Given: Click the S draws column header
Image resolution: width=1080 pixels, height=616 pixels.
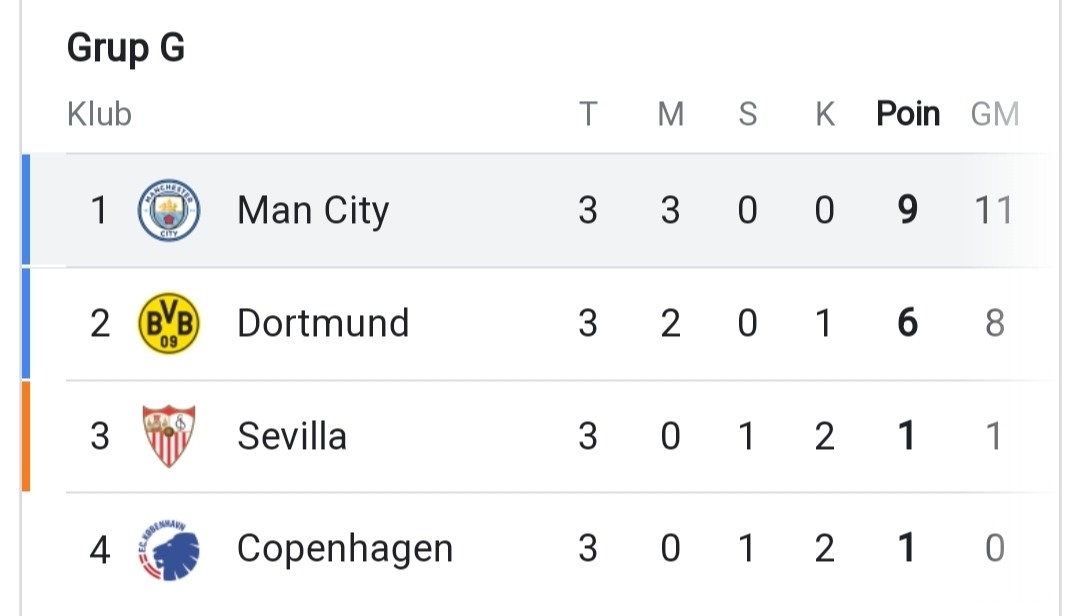Looking at the screenshot, I should 748,114.
